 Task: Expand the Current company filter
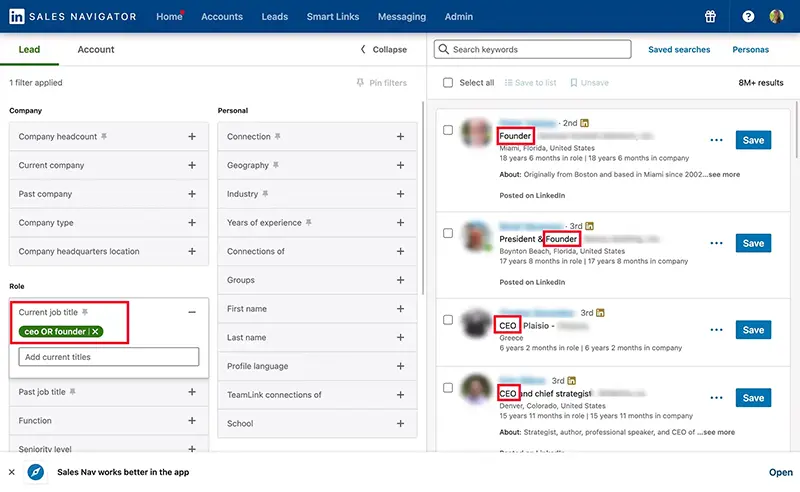point(192,165)
